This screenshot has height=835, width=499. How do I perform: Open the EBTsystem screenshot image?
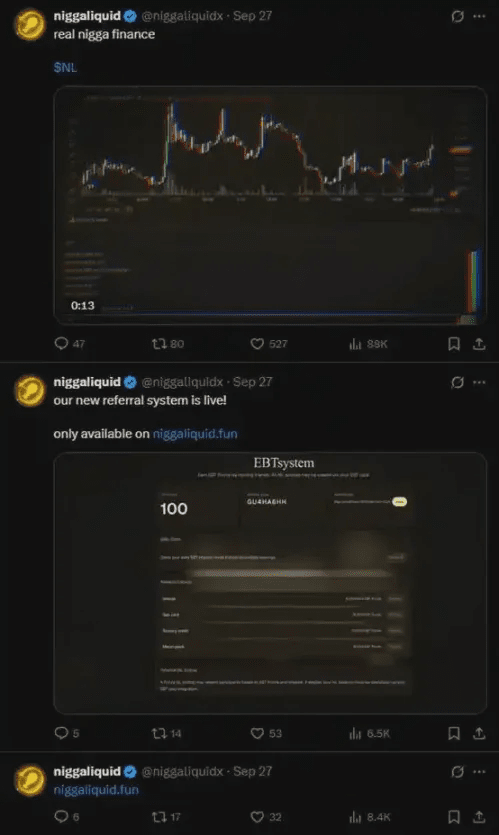270,583
